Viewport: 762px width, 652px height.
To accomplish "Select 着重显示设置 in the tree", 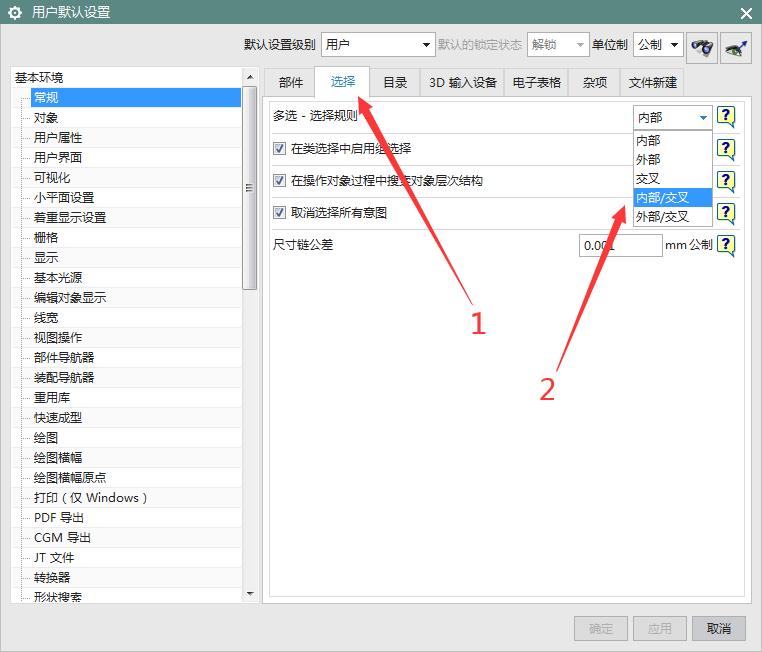I will tap(69, 217).
